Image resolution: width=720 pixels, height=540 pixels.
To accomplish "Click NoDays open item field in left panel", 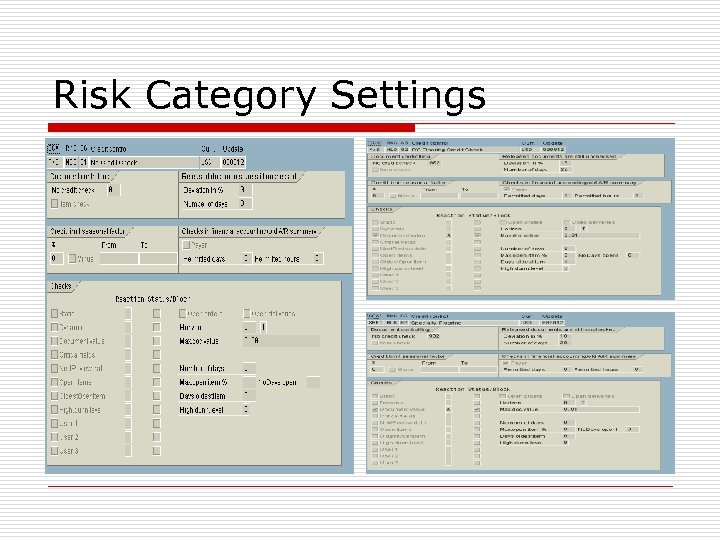I will pos(313,382).
